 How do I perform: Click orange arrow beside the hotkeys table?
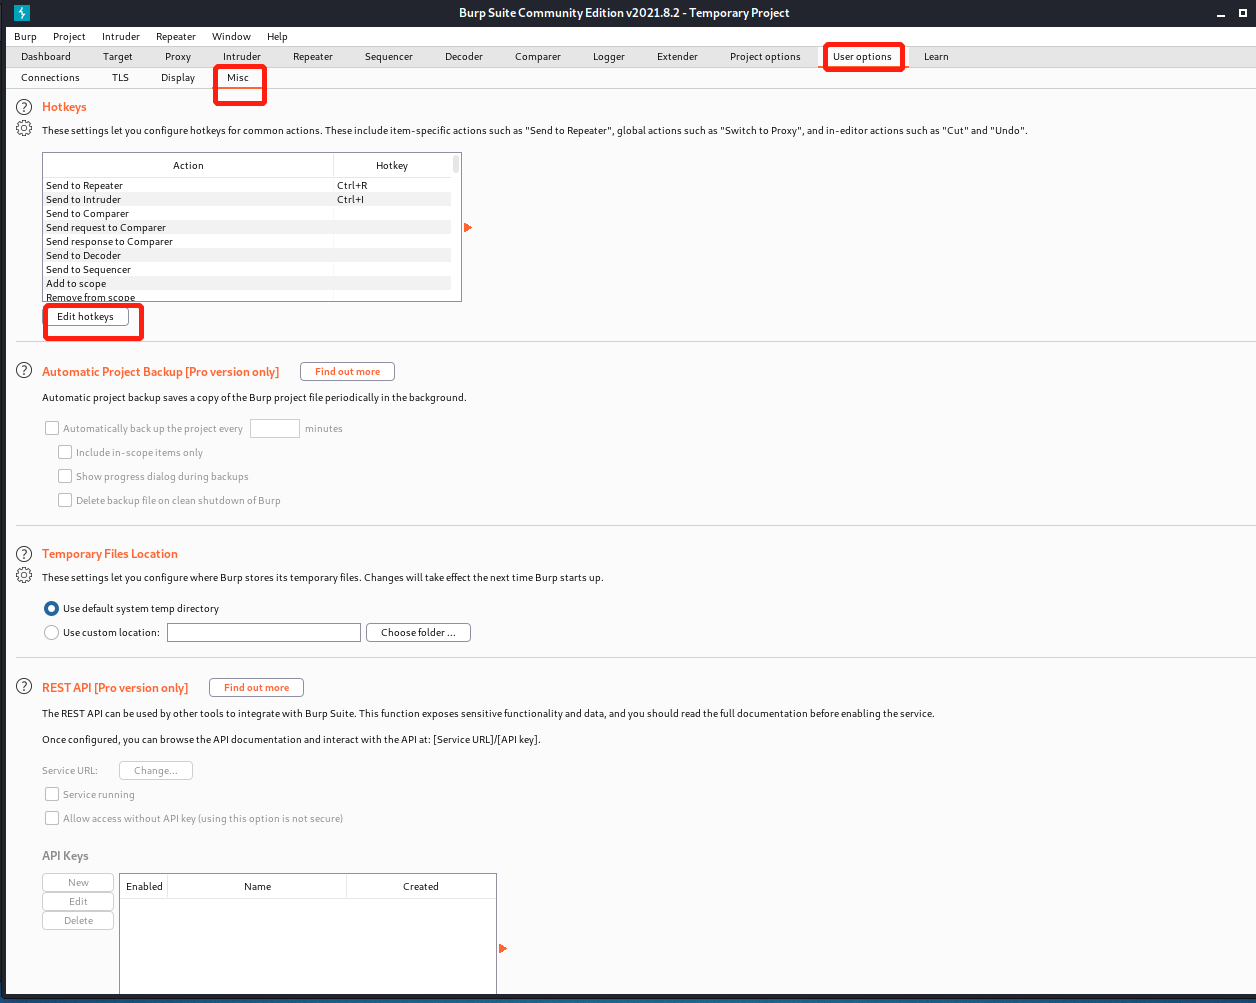[468, 228]
